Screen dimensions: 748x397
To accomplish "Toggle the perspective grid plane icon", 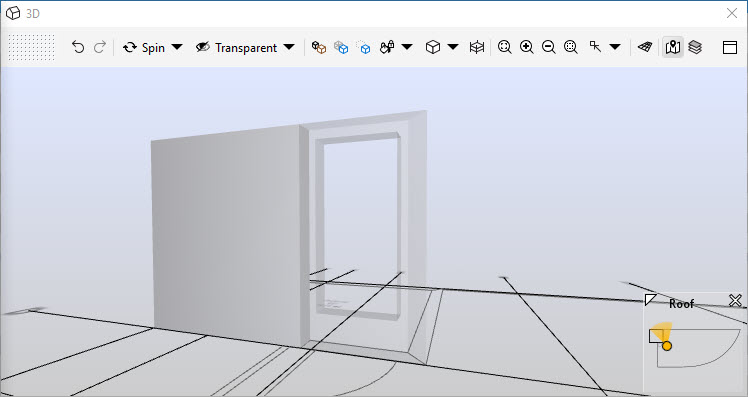I will point(645,47).
